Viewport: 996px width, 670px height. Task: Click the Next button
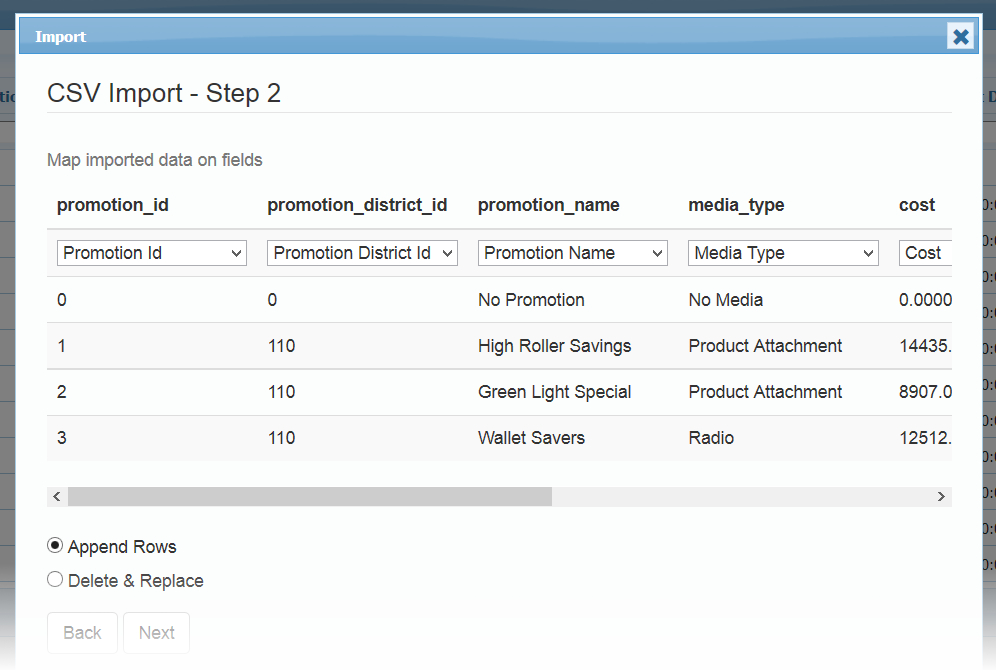[x=156, y=633]
